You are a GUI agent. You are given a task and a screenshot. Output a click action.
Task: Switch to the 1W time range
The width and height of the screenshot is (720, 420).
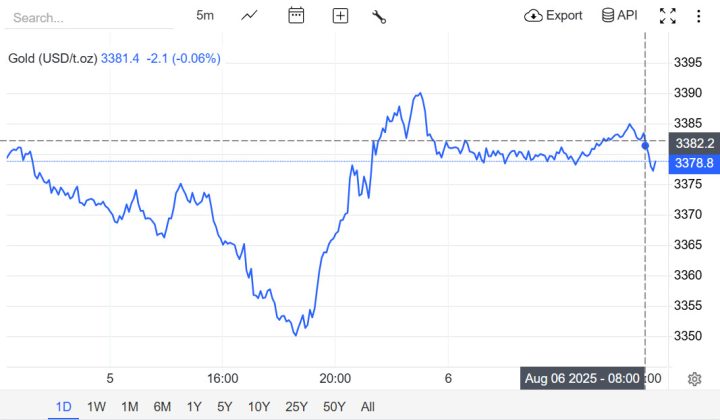point(96,406)
